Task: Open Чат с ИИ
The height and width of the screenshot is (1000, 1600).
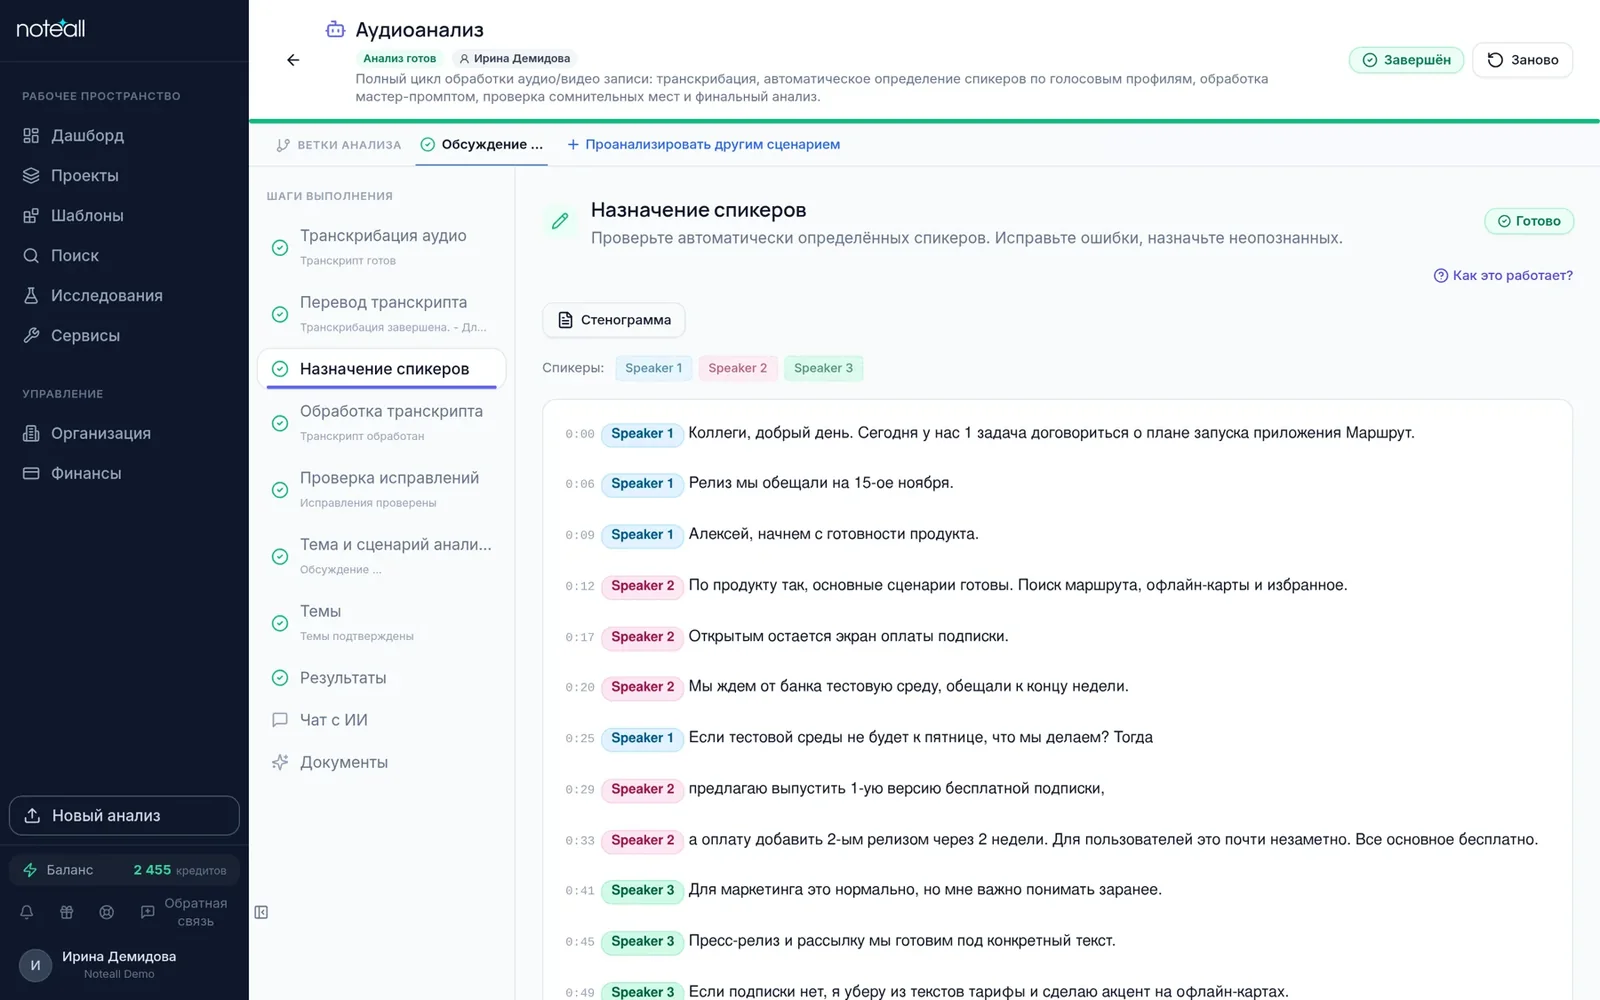Action: (x=382, y=720)
